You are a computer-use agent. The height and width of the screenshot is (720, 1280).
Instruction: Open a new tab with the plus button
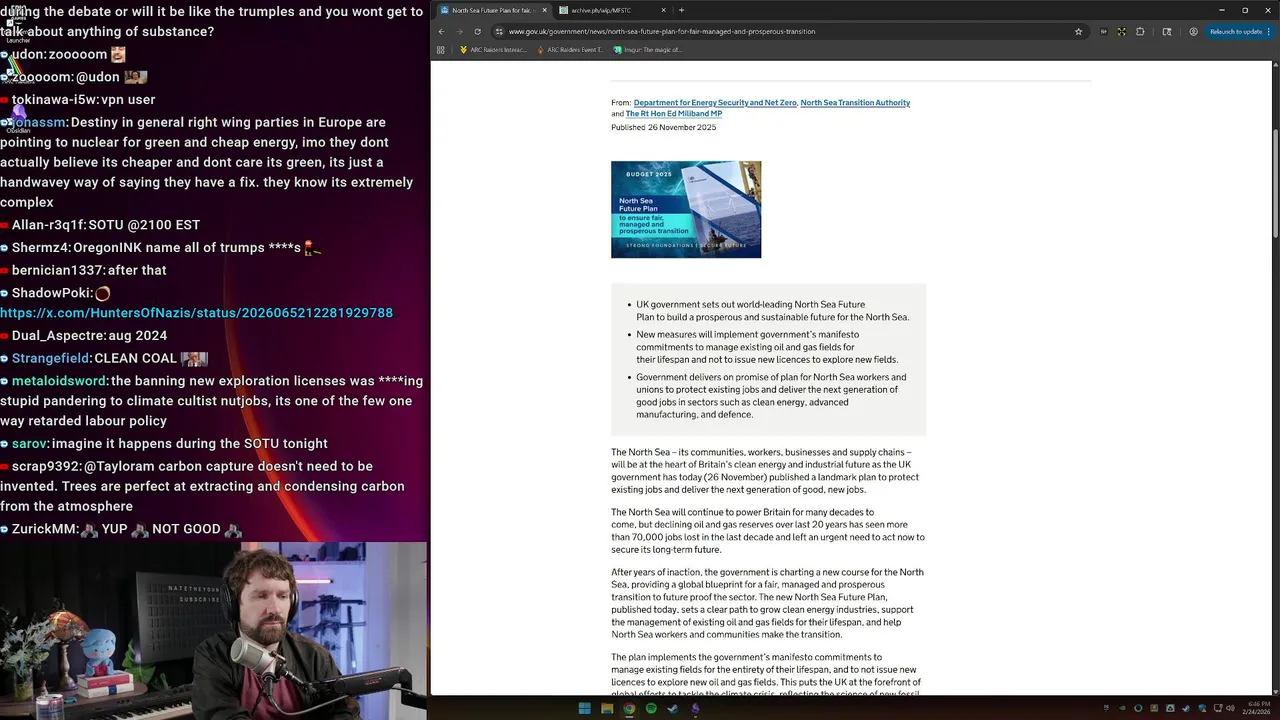click(681, 10)
